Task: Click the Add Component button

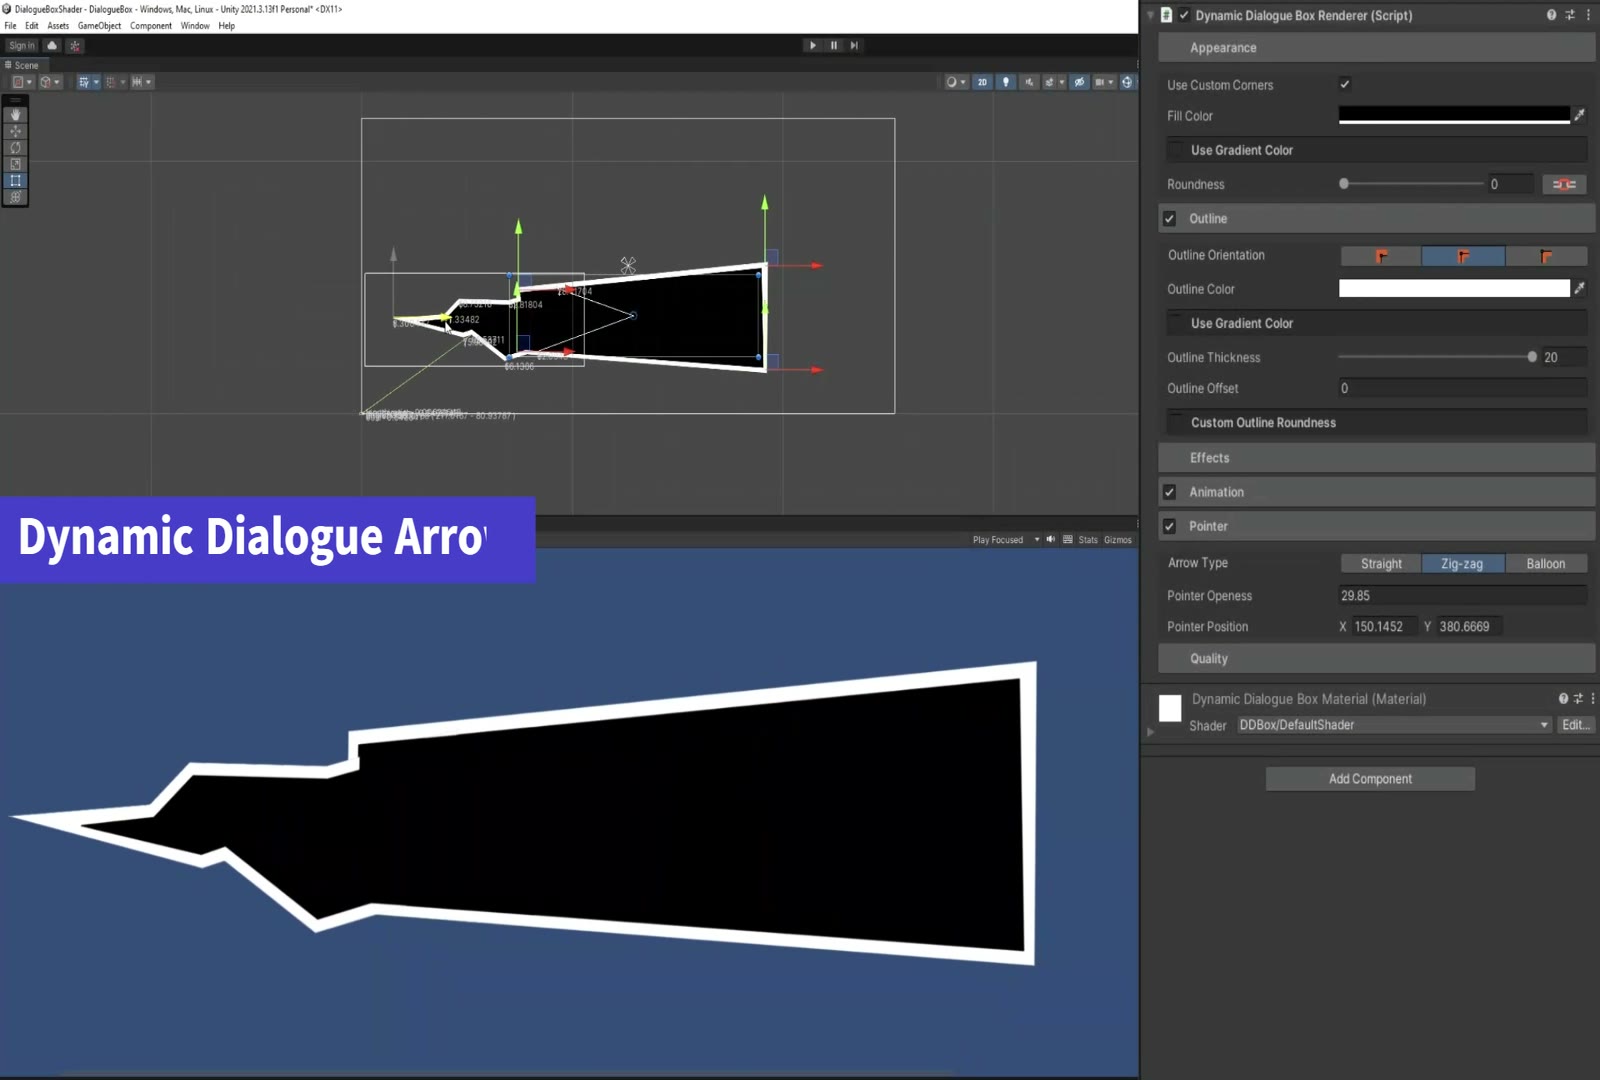Action: tap(1370, 779)
